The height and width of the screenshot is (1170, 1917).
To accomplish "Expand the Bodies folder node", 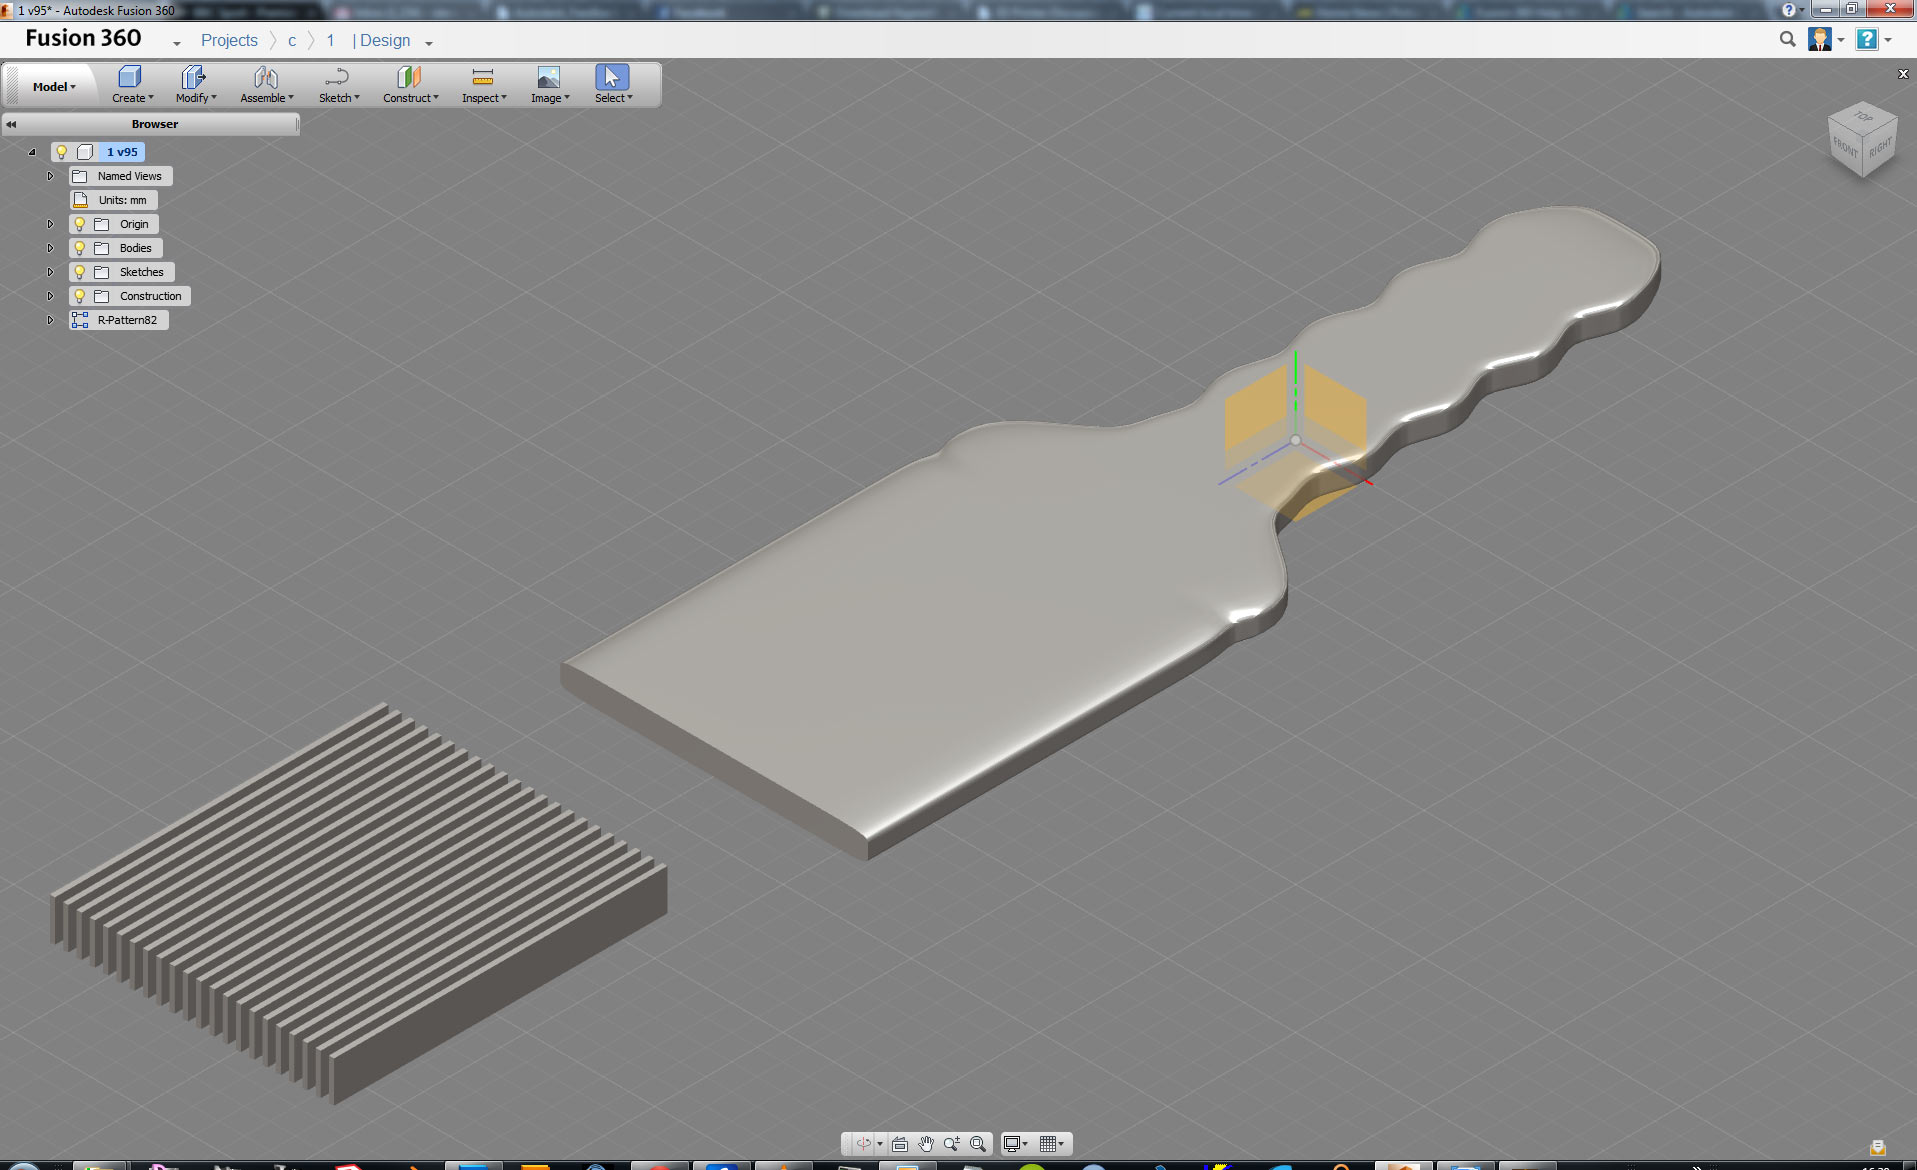I will point(50,248).
